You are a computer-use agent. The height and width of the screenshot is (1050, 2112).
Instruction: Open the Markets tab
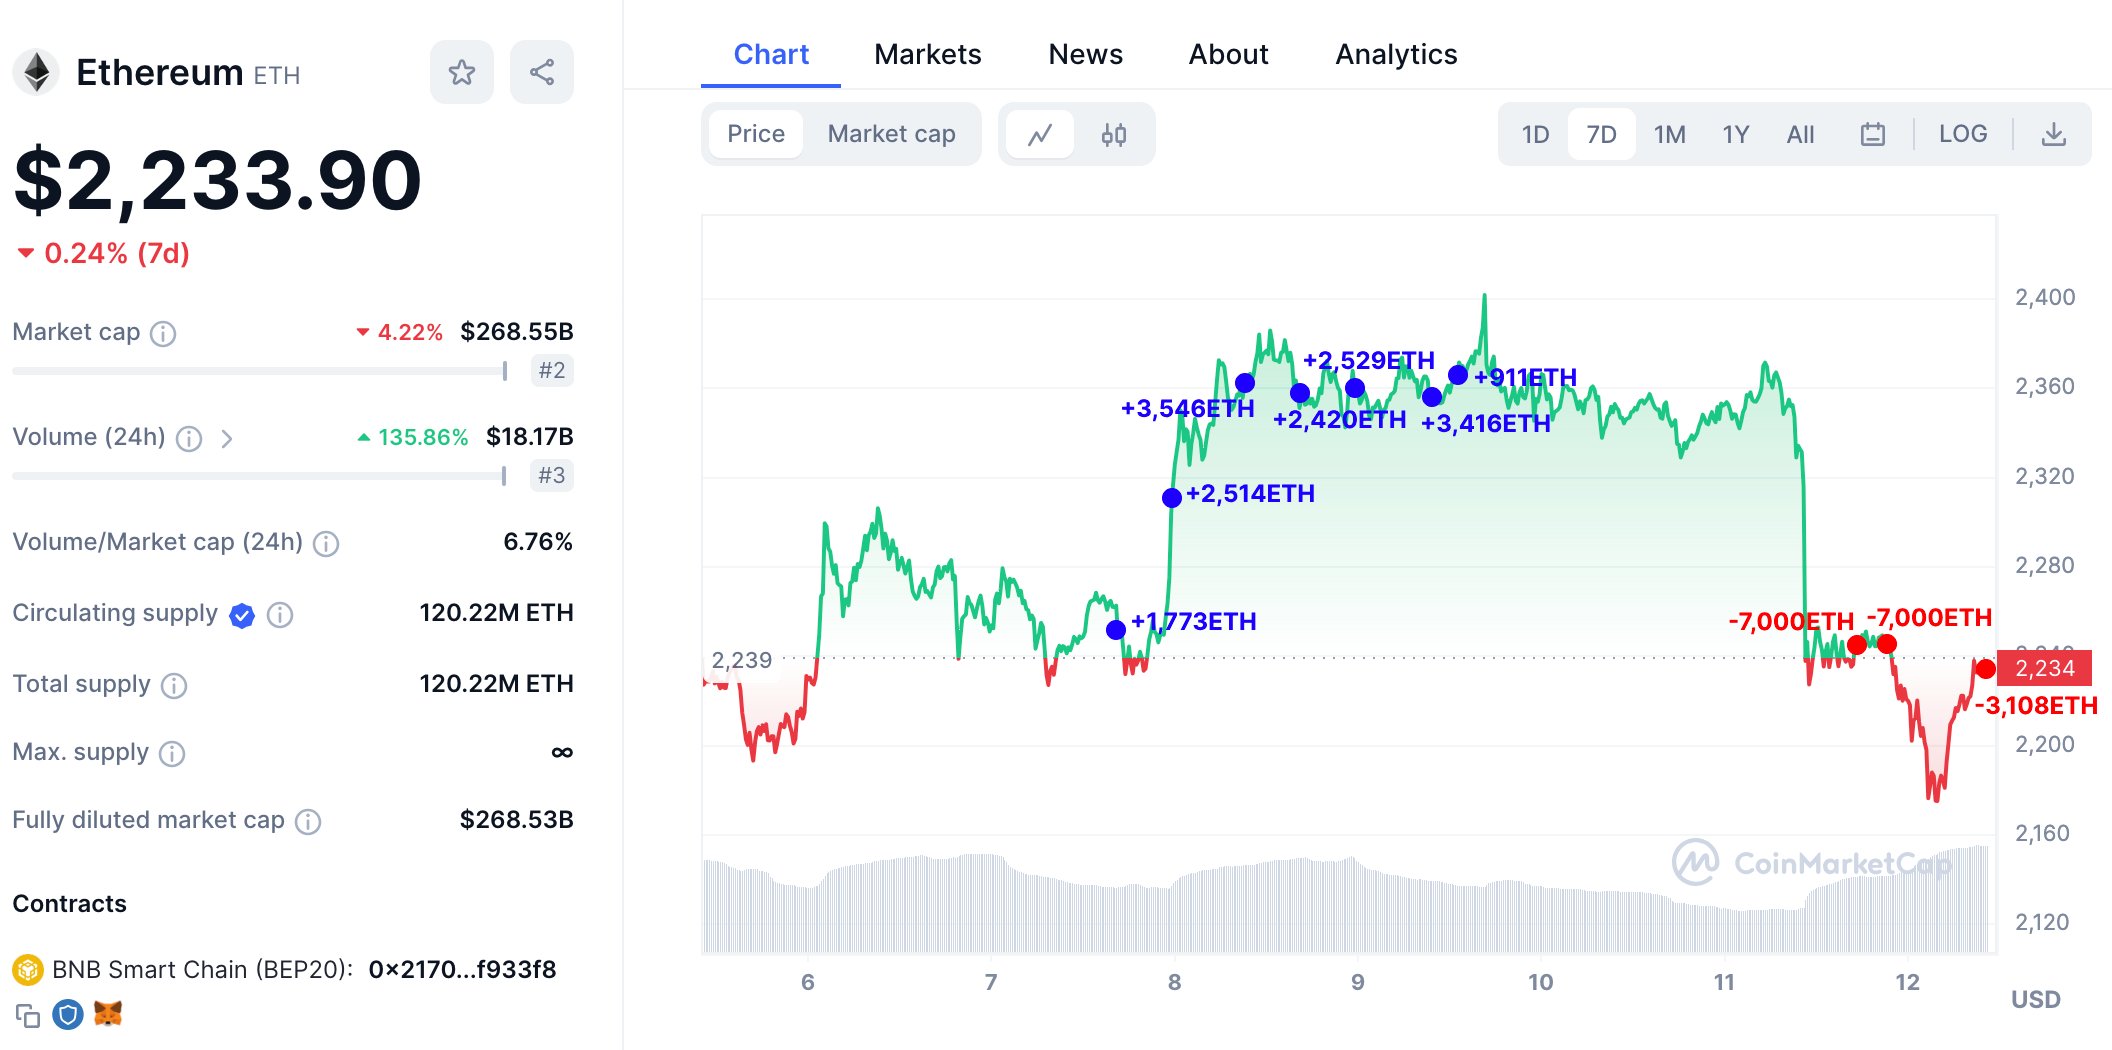(x=927, y=54)
